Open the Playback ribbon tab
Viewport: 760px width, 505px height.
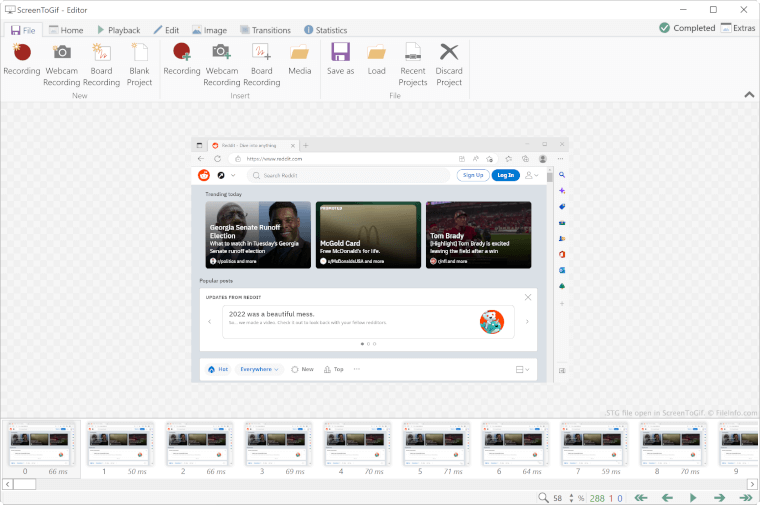117,30
